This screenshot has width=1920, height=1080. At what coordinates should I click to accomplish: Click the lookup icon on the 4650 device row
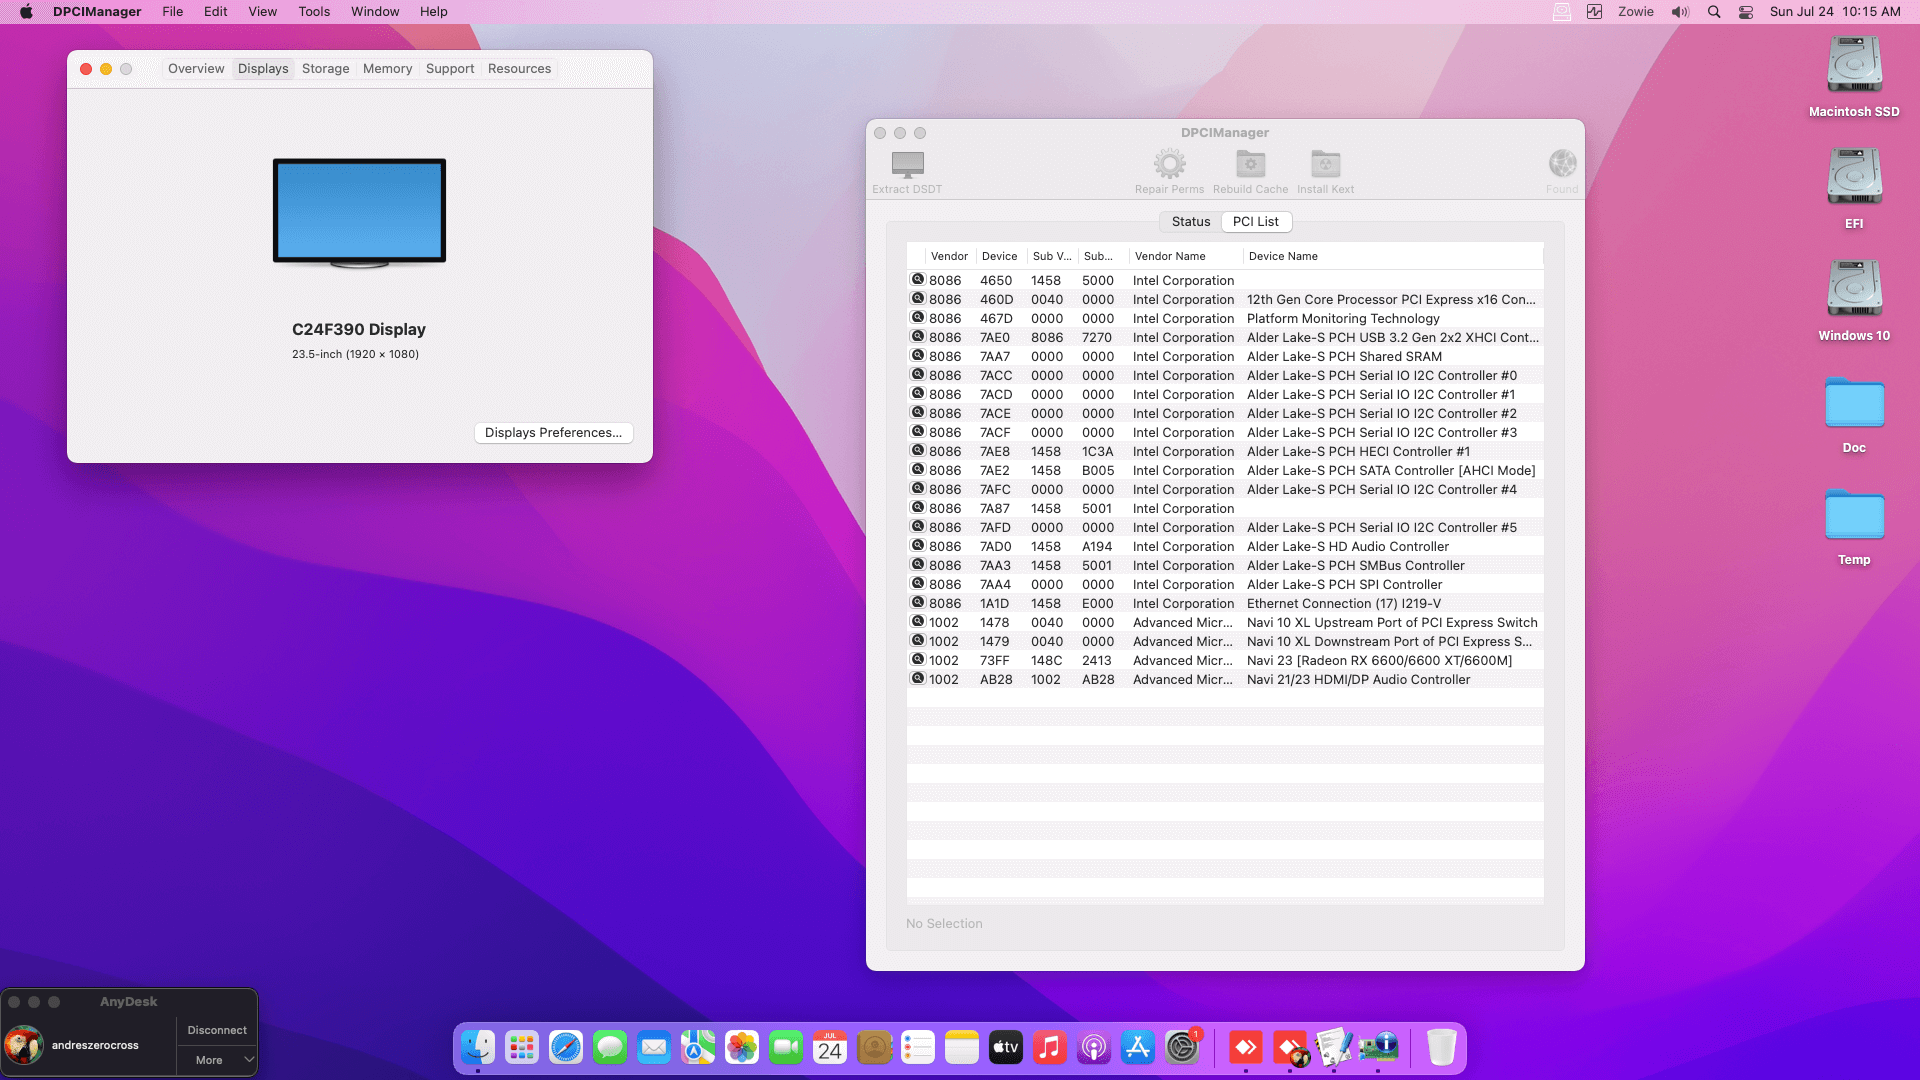pyautogui.click(x=917, y=280)
